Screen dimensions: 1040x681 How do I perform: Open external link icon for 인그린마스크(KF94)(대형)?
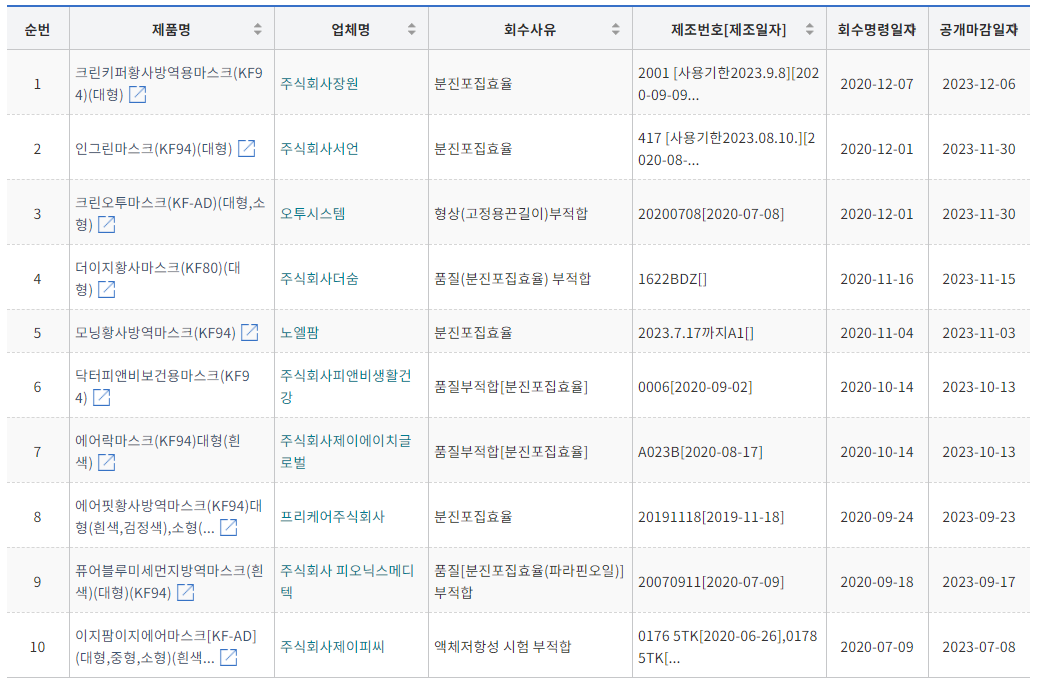coord(246,149)
